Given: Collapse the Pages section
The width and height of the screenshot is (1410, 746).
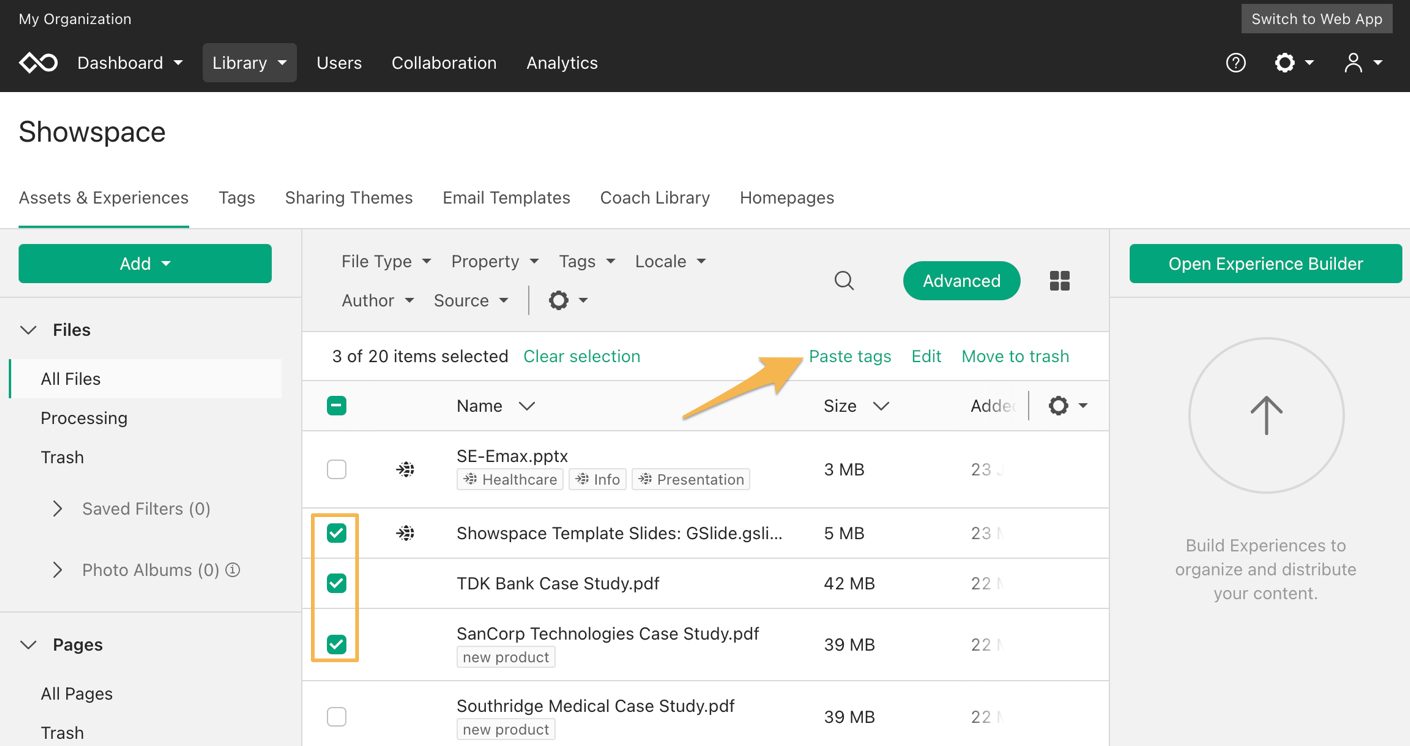Looking at the screenshot, I should coord(28,645).
